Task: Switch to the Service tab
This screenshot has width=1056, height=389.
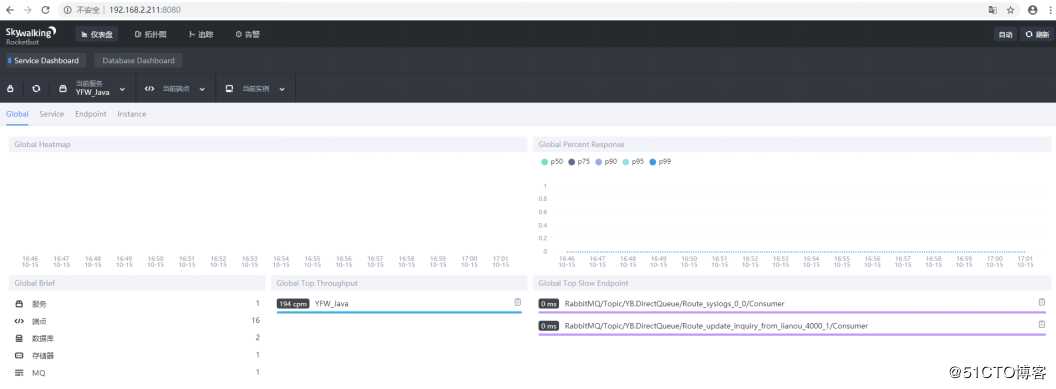Action: coord(52,114)
